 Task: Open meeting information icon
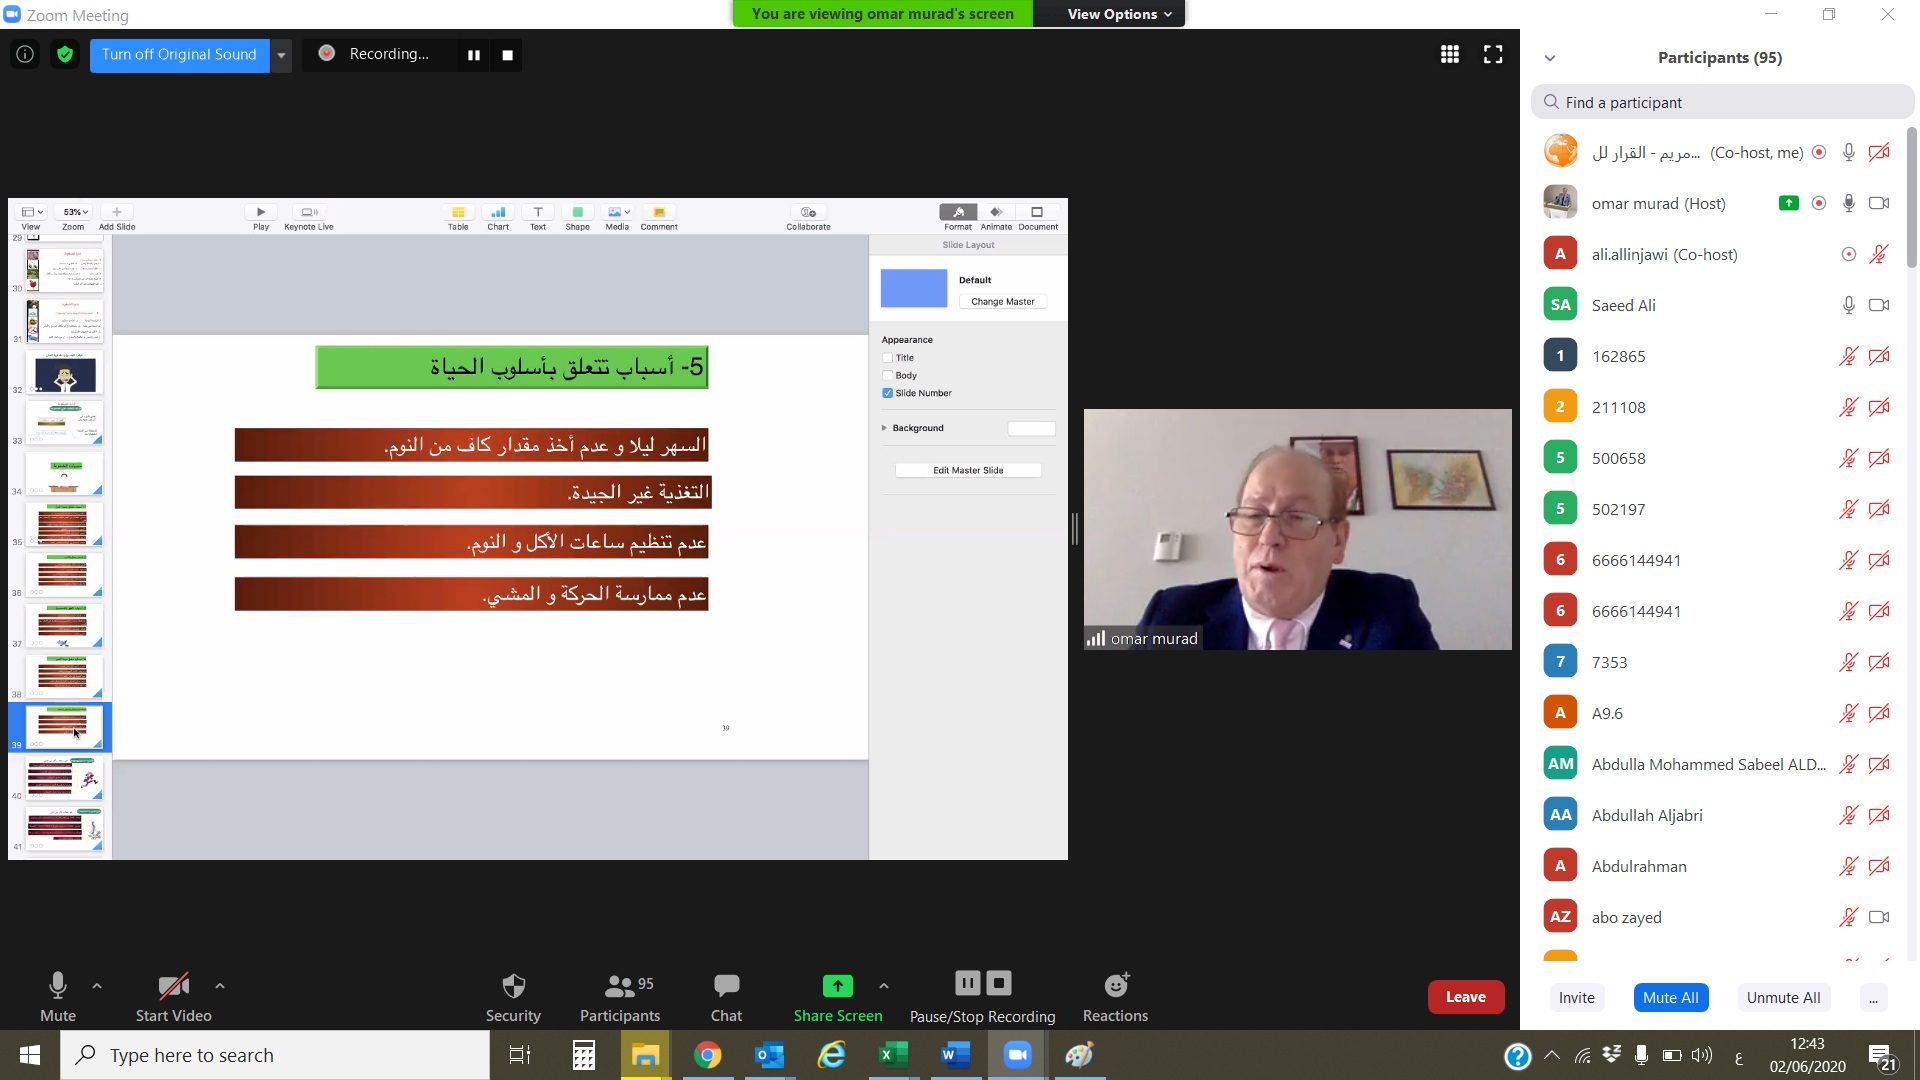click(25, 54)
